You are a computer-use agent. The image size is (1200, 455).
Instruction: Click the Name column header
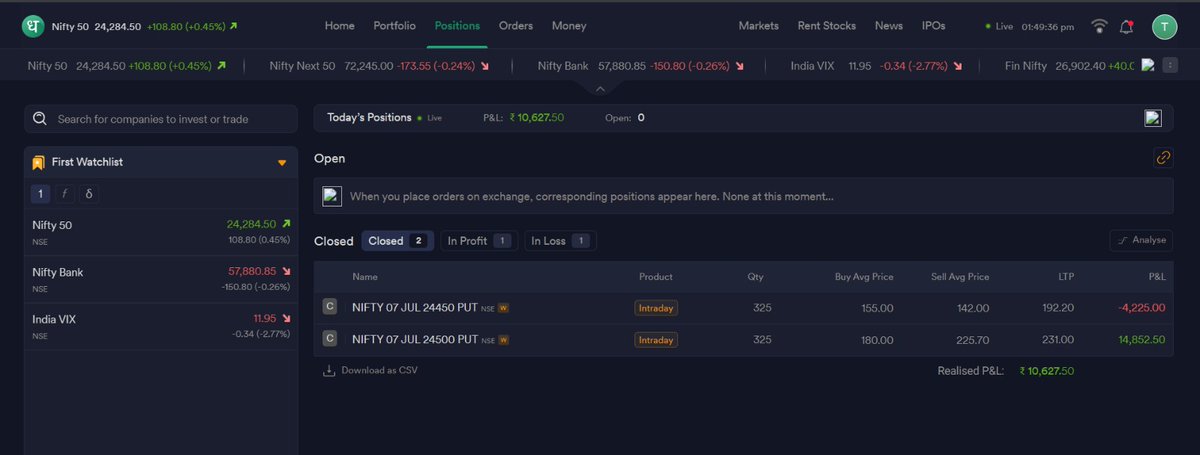pyautogui.click(x=365, y=277)
